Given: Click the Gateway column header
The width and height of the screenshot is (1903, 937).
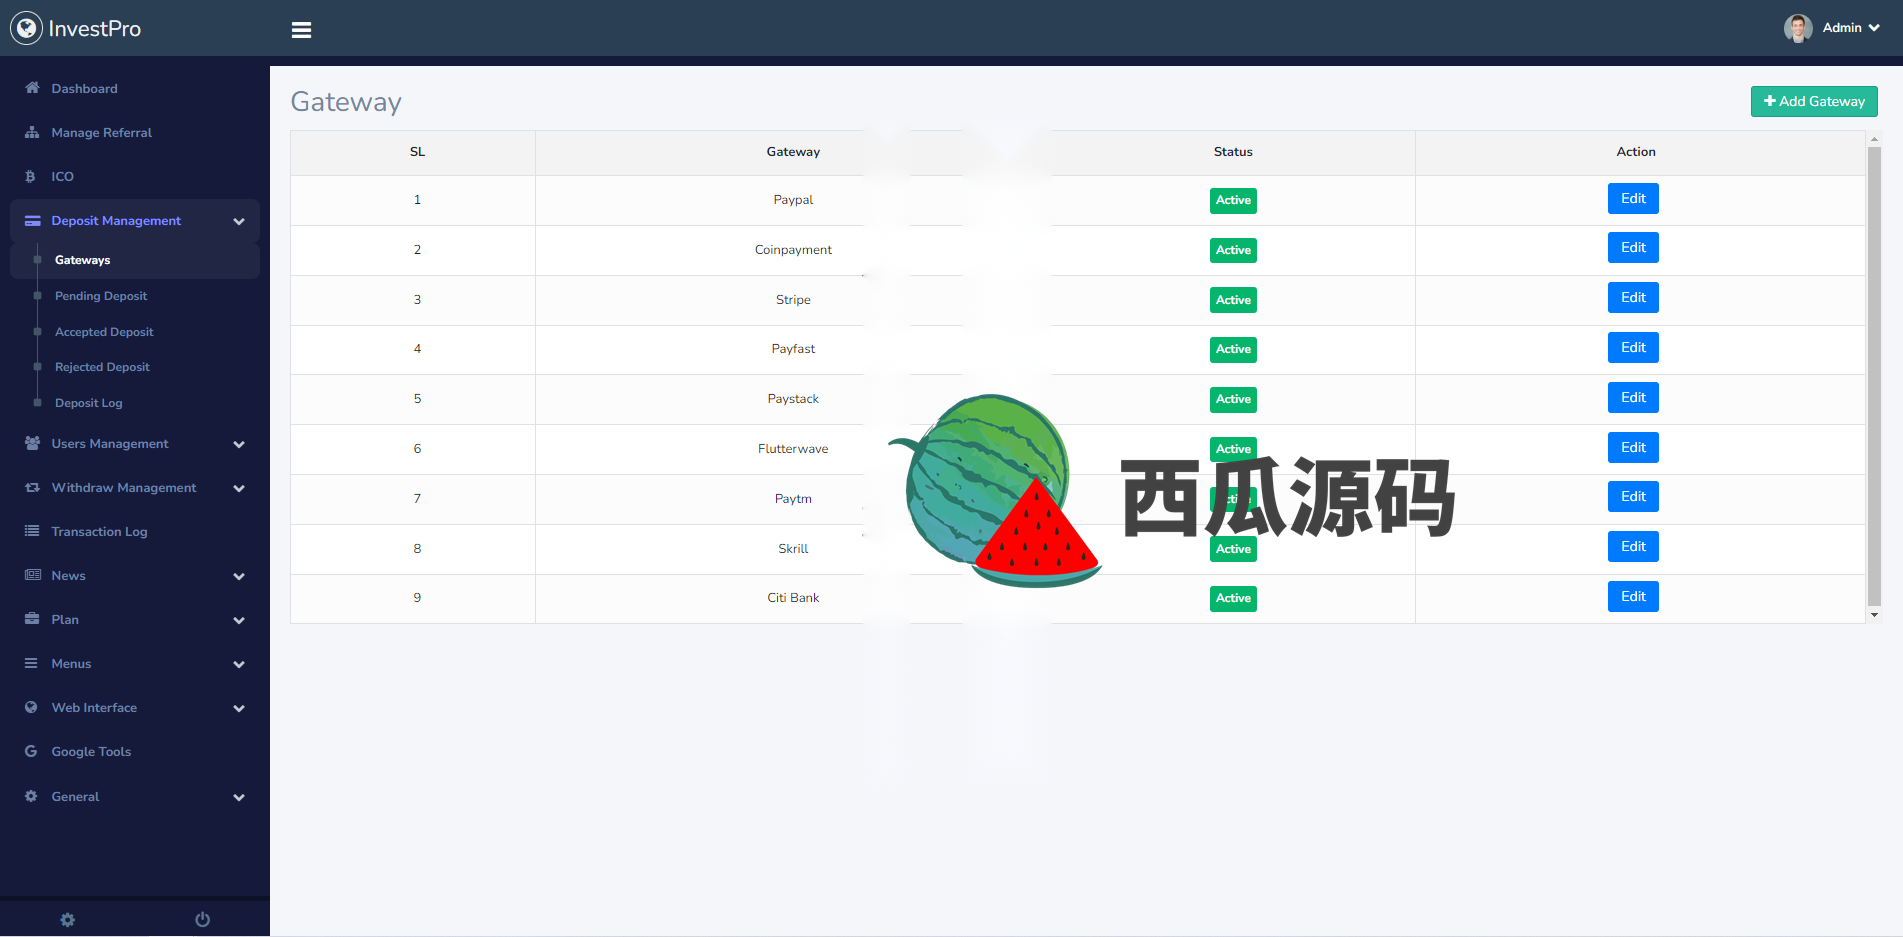Looking at the screenshot, I should [x=793, y=152].
